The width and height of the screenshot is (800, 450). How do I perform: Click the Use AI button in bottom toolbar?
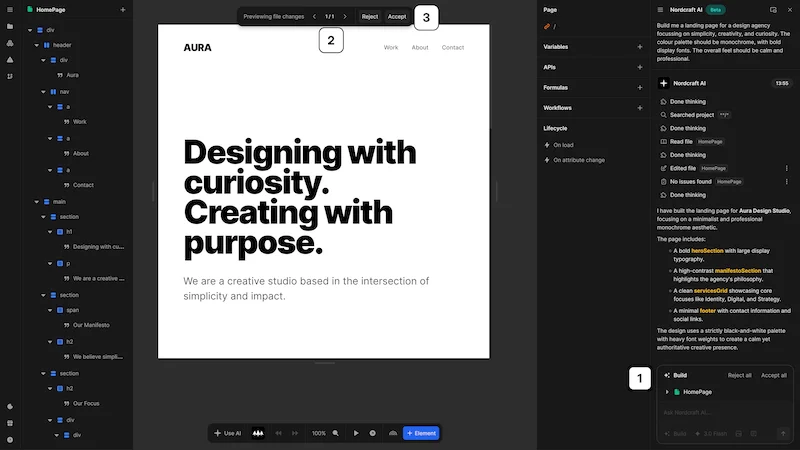(228, 433)
